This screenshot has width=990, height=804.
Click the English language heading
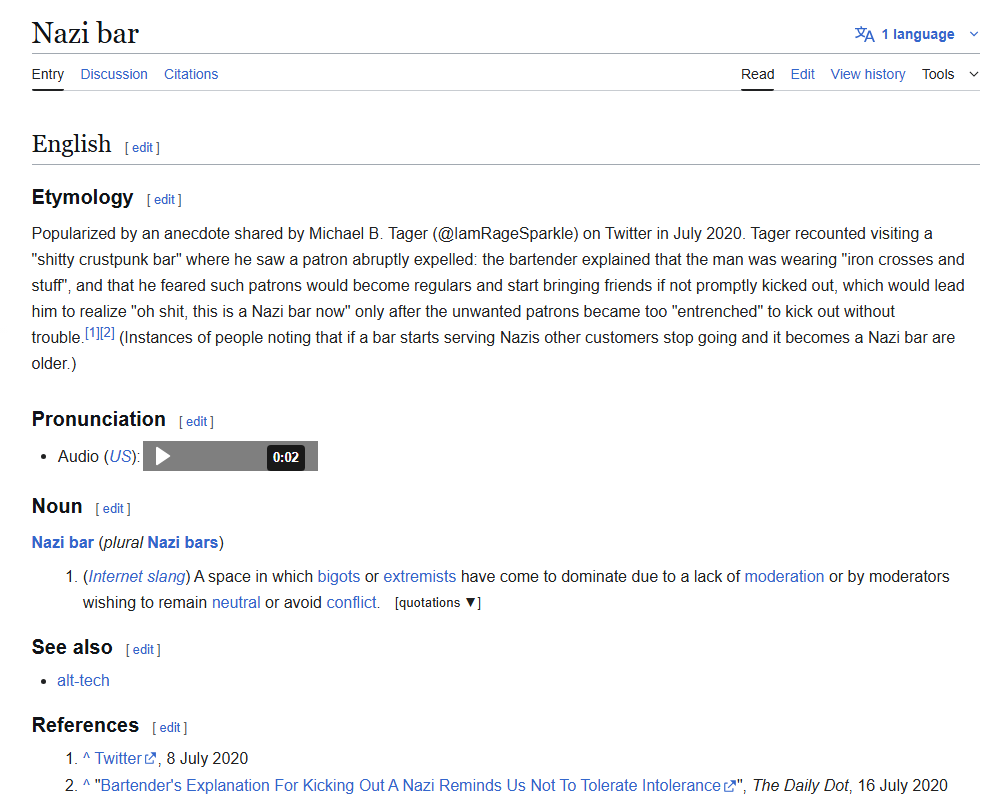point(71,145)
